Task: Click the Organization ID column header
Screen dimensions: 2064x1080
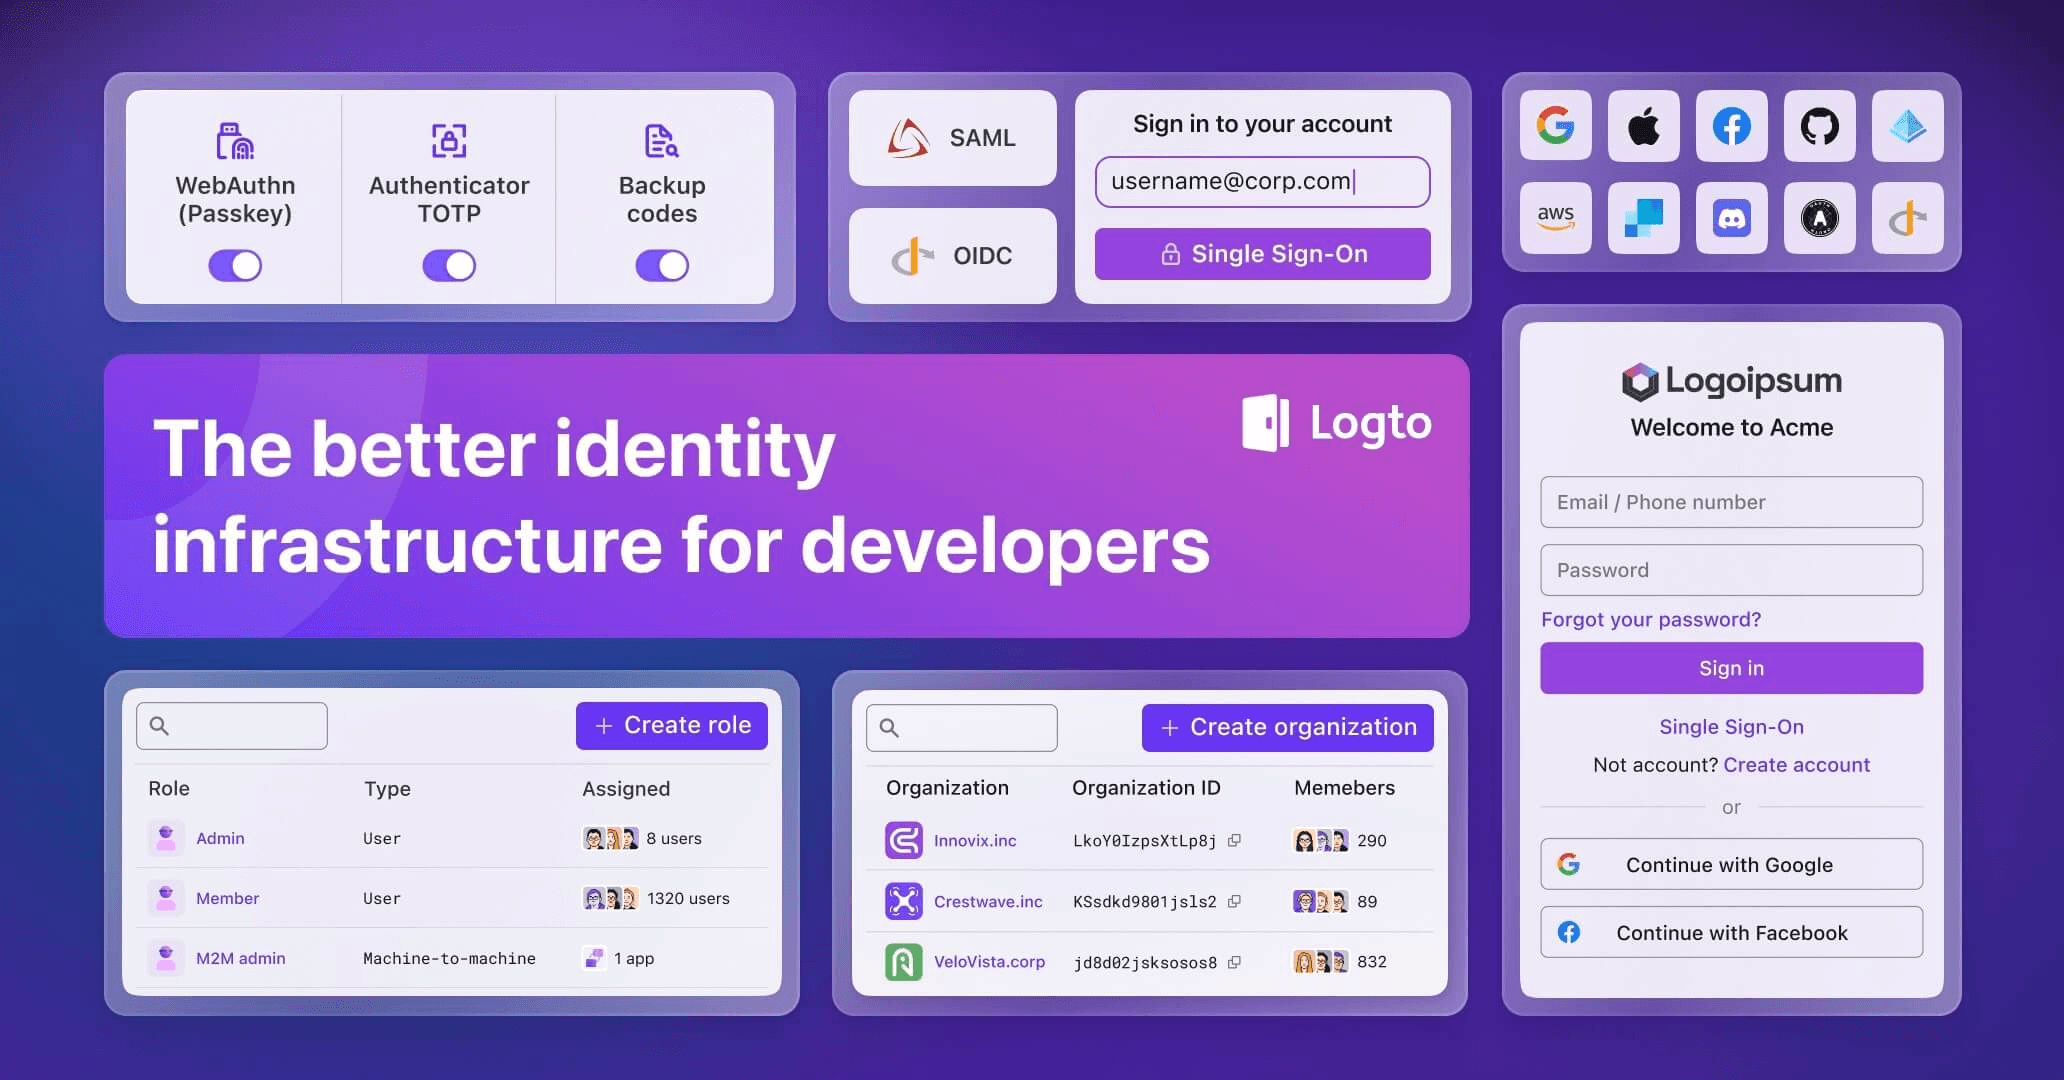Action: click(1146, 788)
